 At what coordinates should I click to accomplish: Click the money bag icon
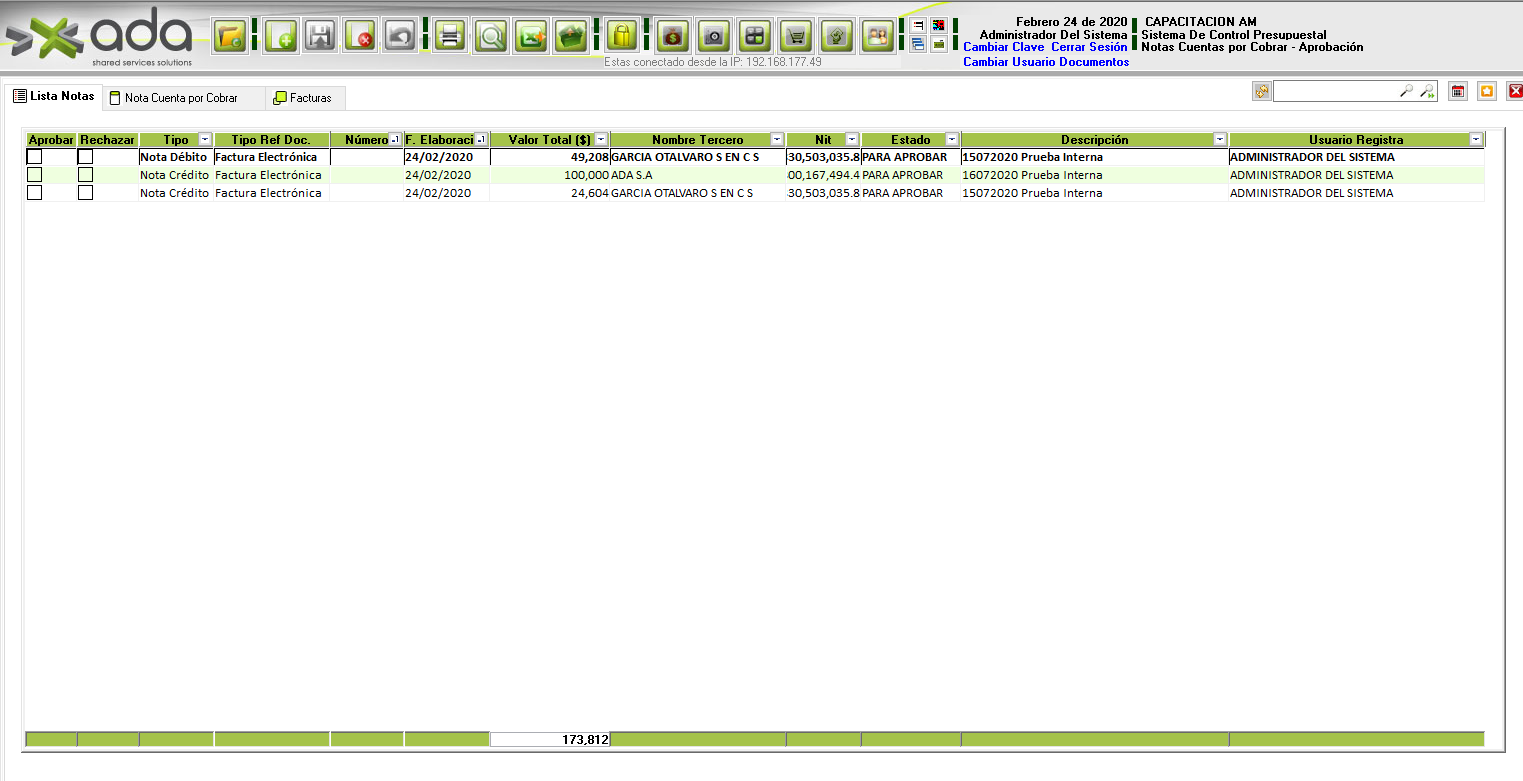(x=673, y=37)
